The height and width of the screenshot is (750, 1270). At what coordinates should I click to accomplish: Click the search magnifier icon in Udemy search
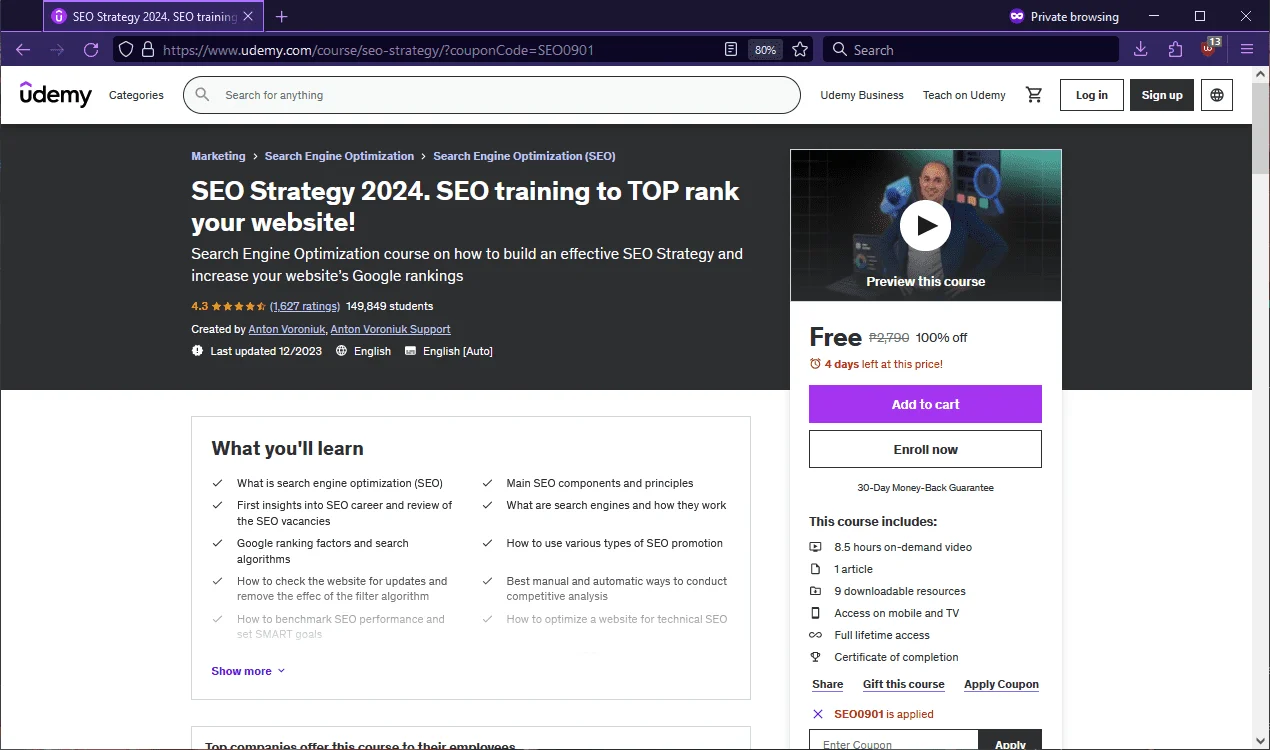click(x=203, y=95)
